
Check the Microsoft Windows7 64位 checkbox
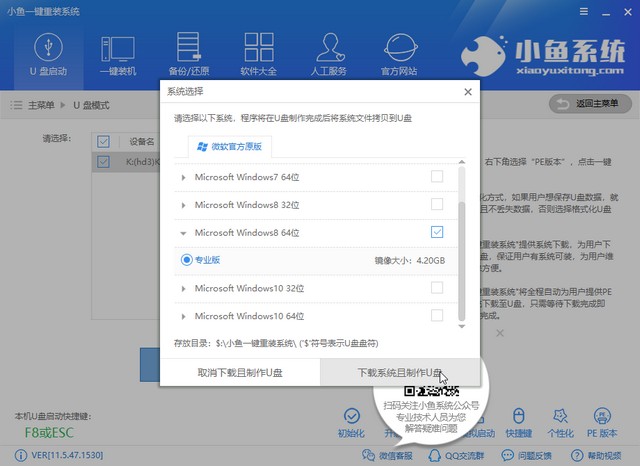click(x=436, y=177)
